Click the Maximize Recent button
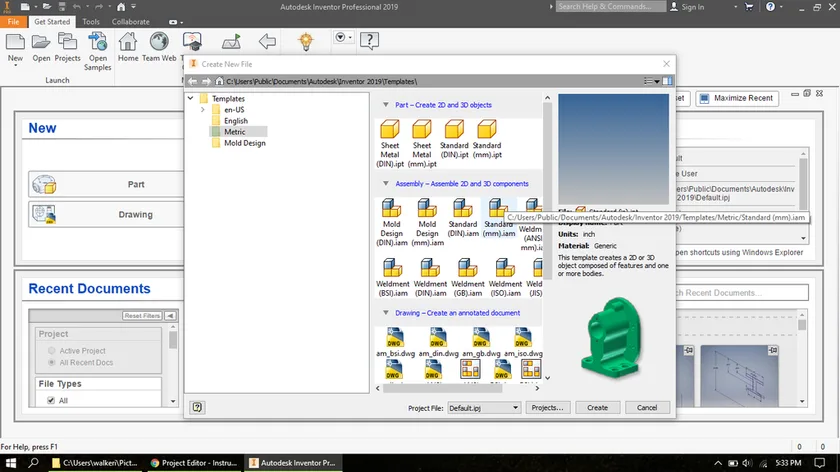The width and height of the screenshot is (840, 472). pyautogui.click(x=737, y=98)
